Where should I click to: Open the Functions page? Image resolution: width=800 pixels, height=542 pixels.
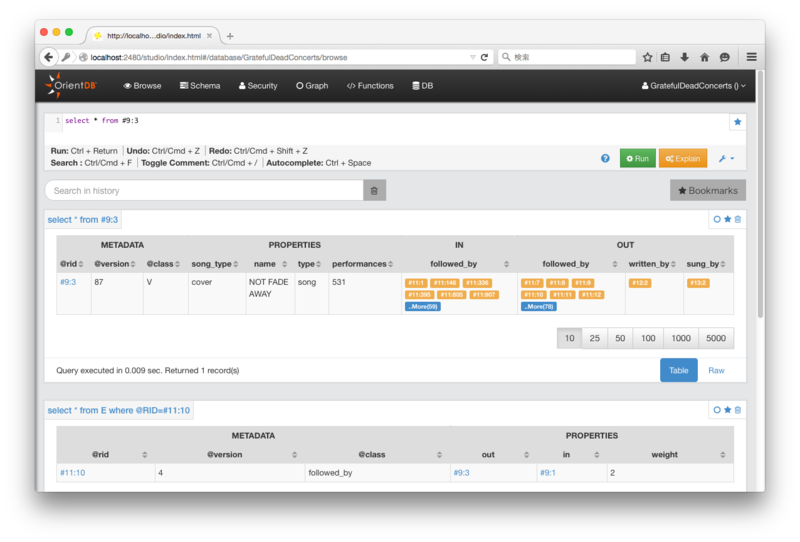[370, 86]
